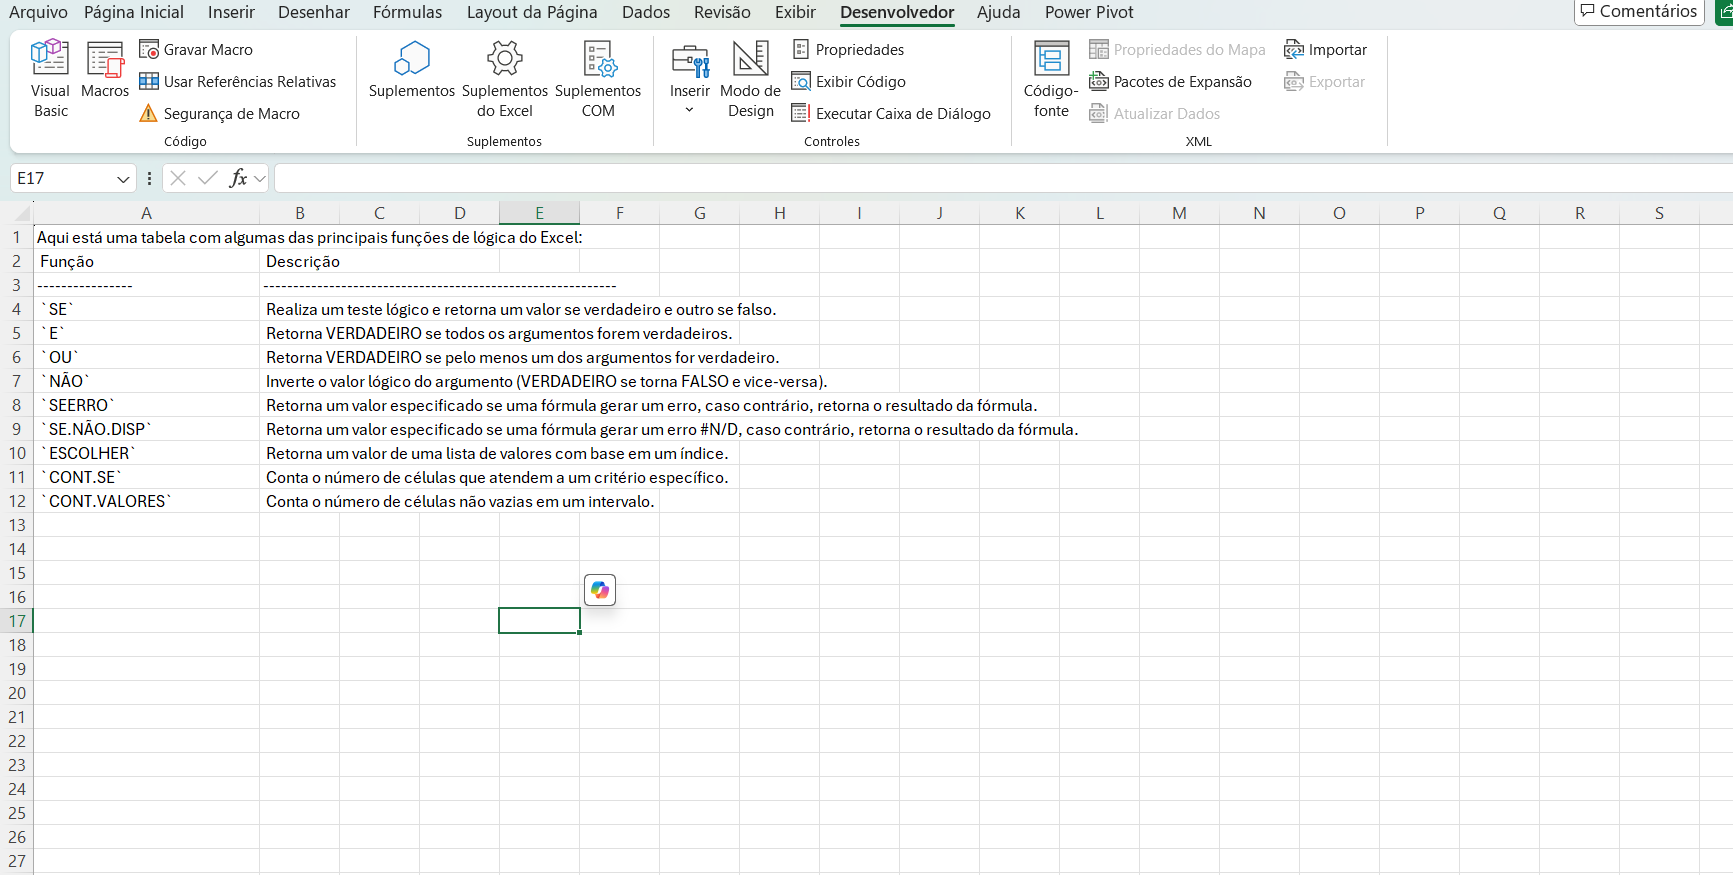
Task: Switch to the Exibir tab
Action: click(795, 12)
